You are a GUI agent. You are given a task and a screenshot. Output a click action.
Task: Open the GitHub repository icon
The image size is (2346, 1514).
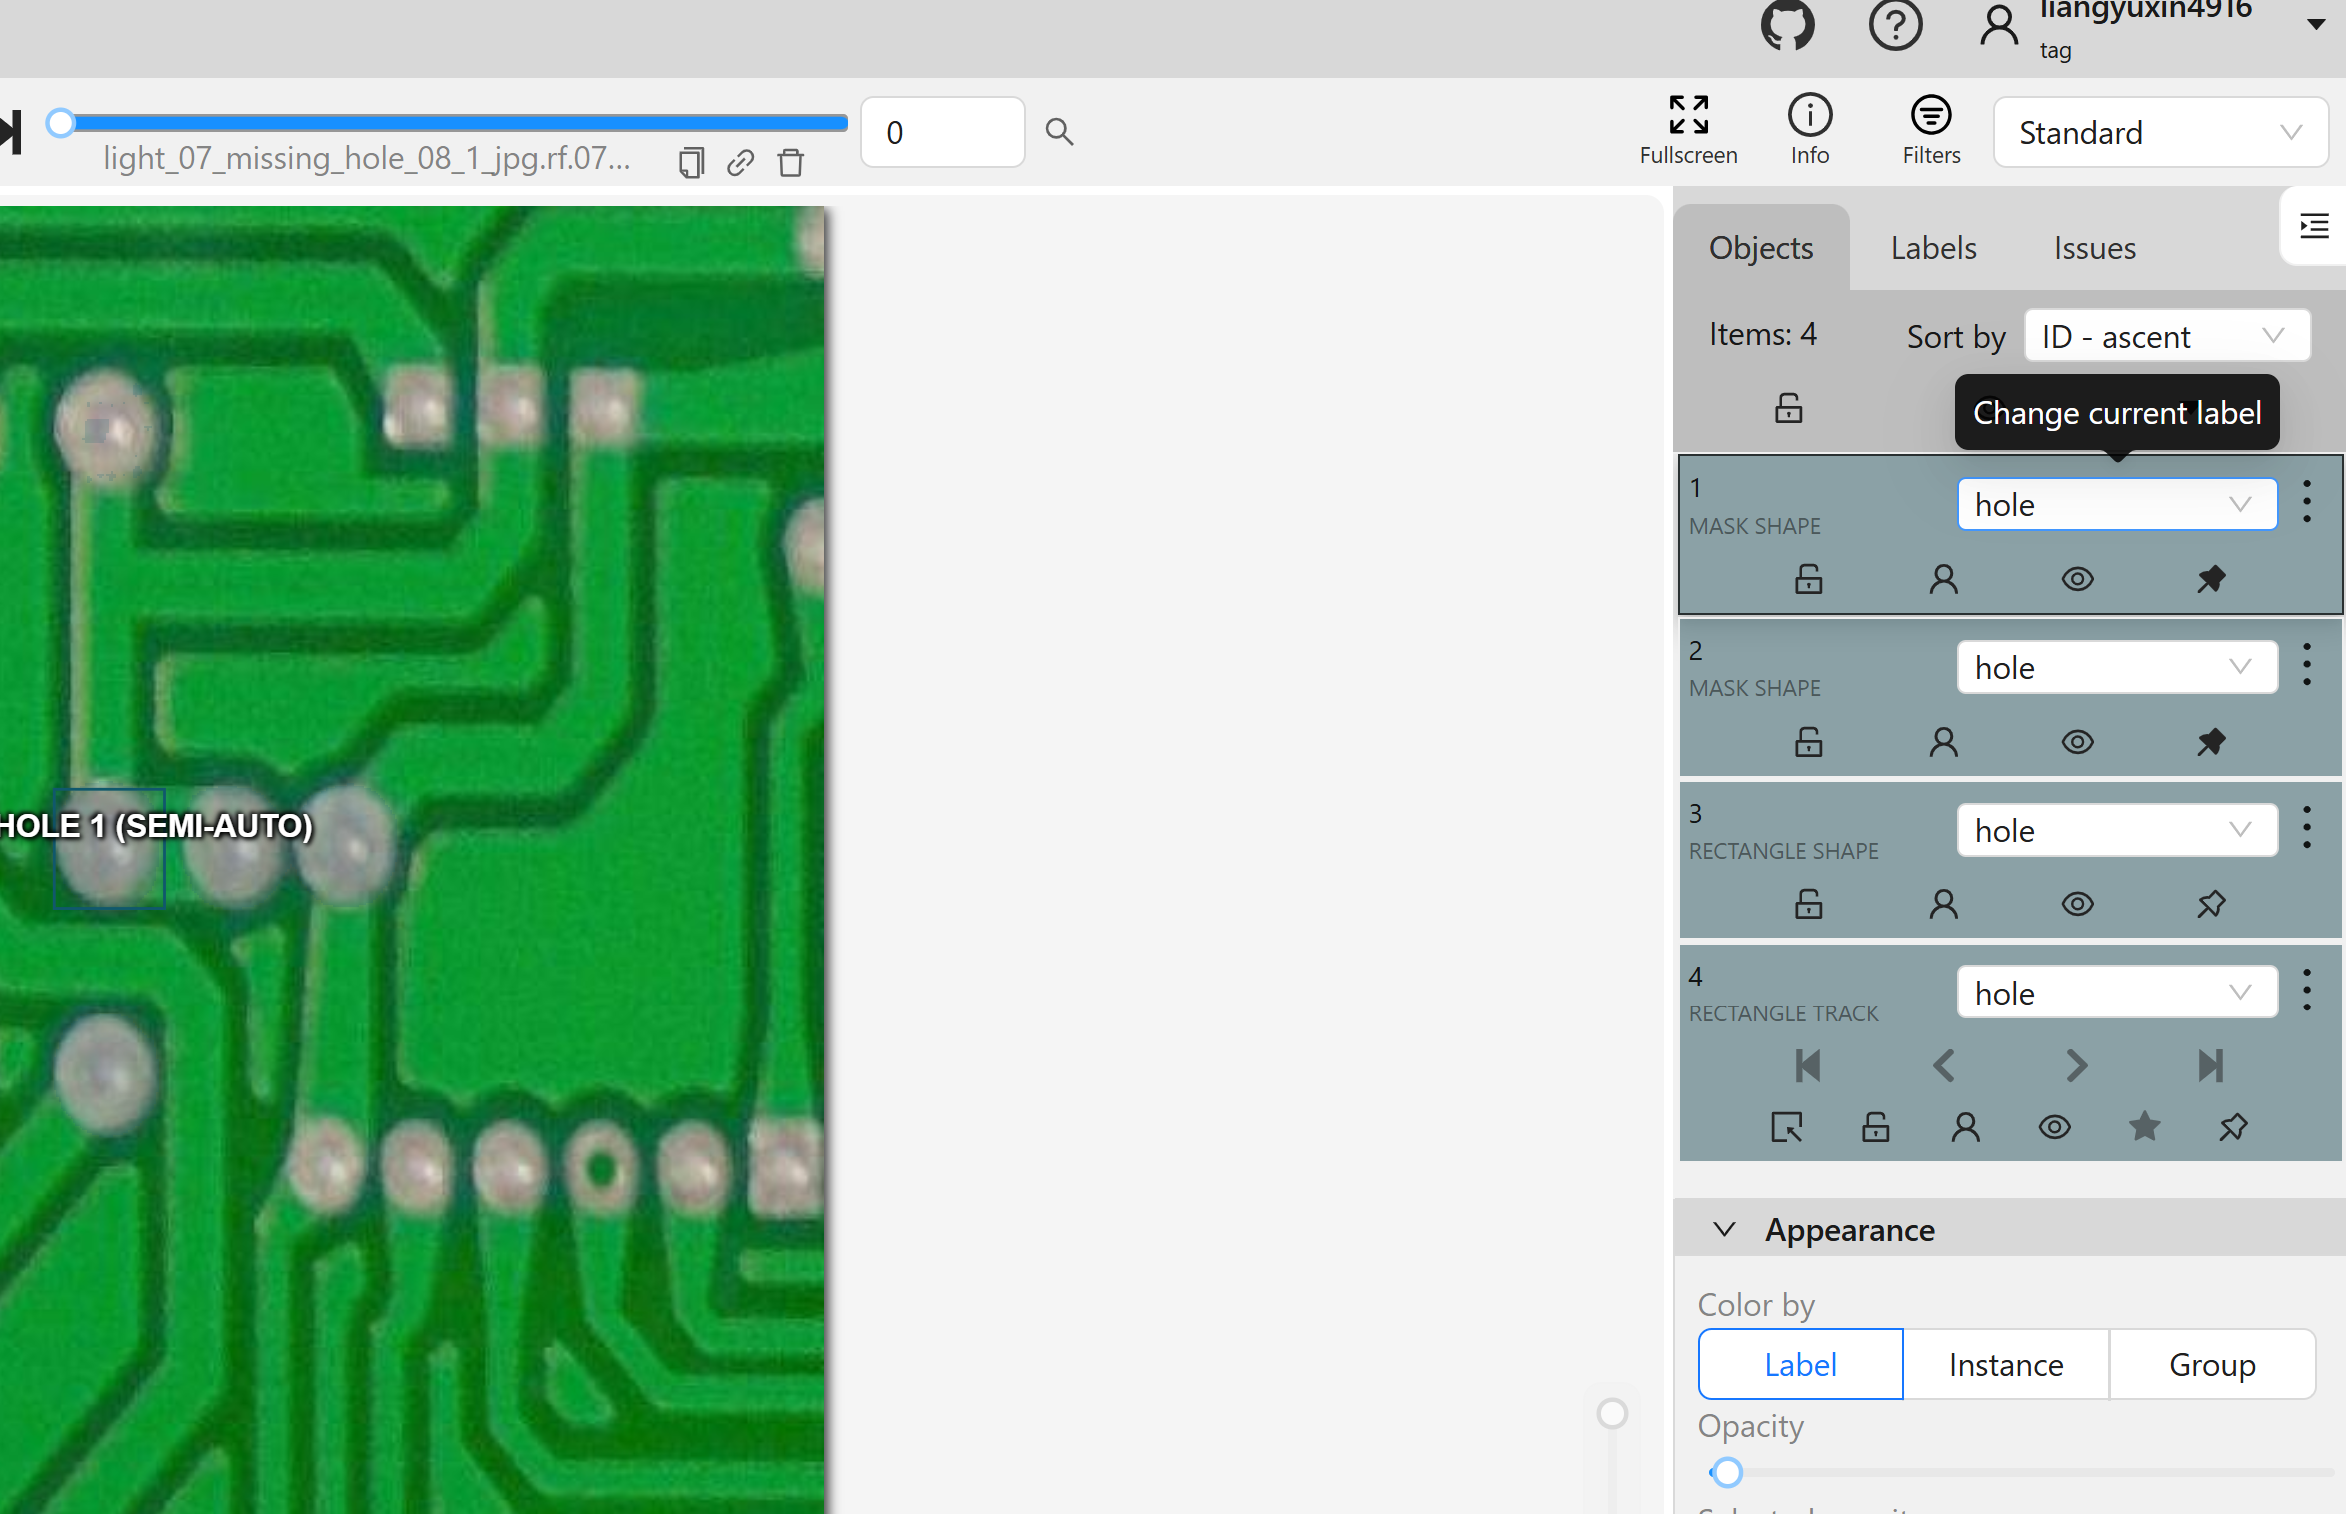1787,24
